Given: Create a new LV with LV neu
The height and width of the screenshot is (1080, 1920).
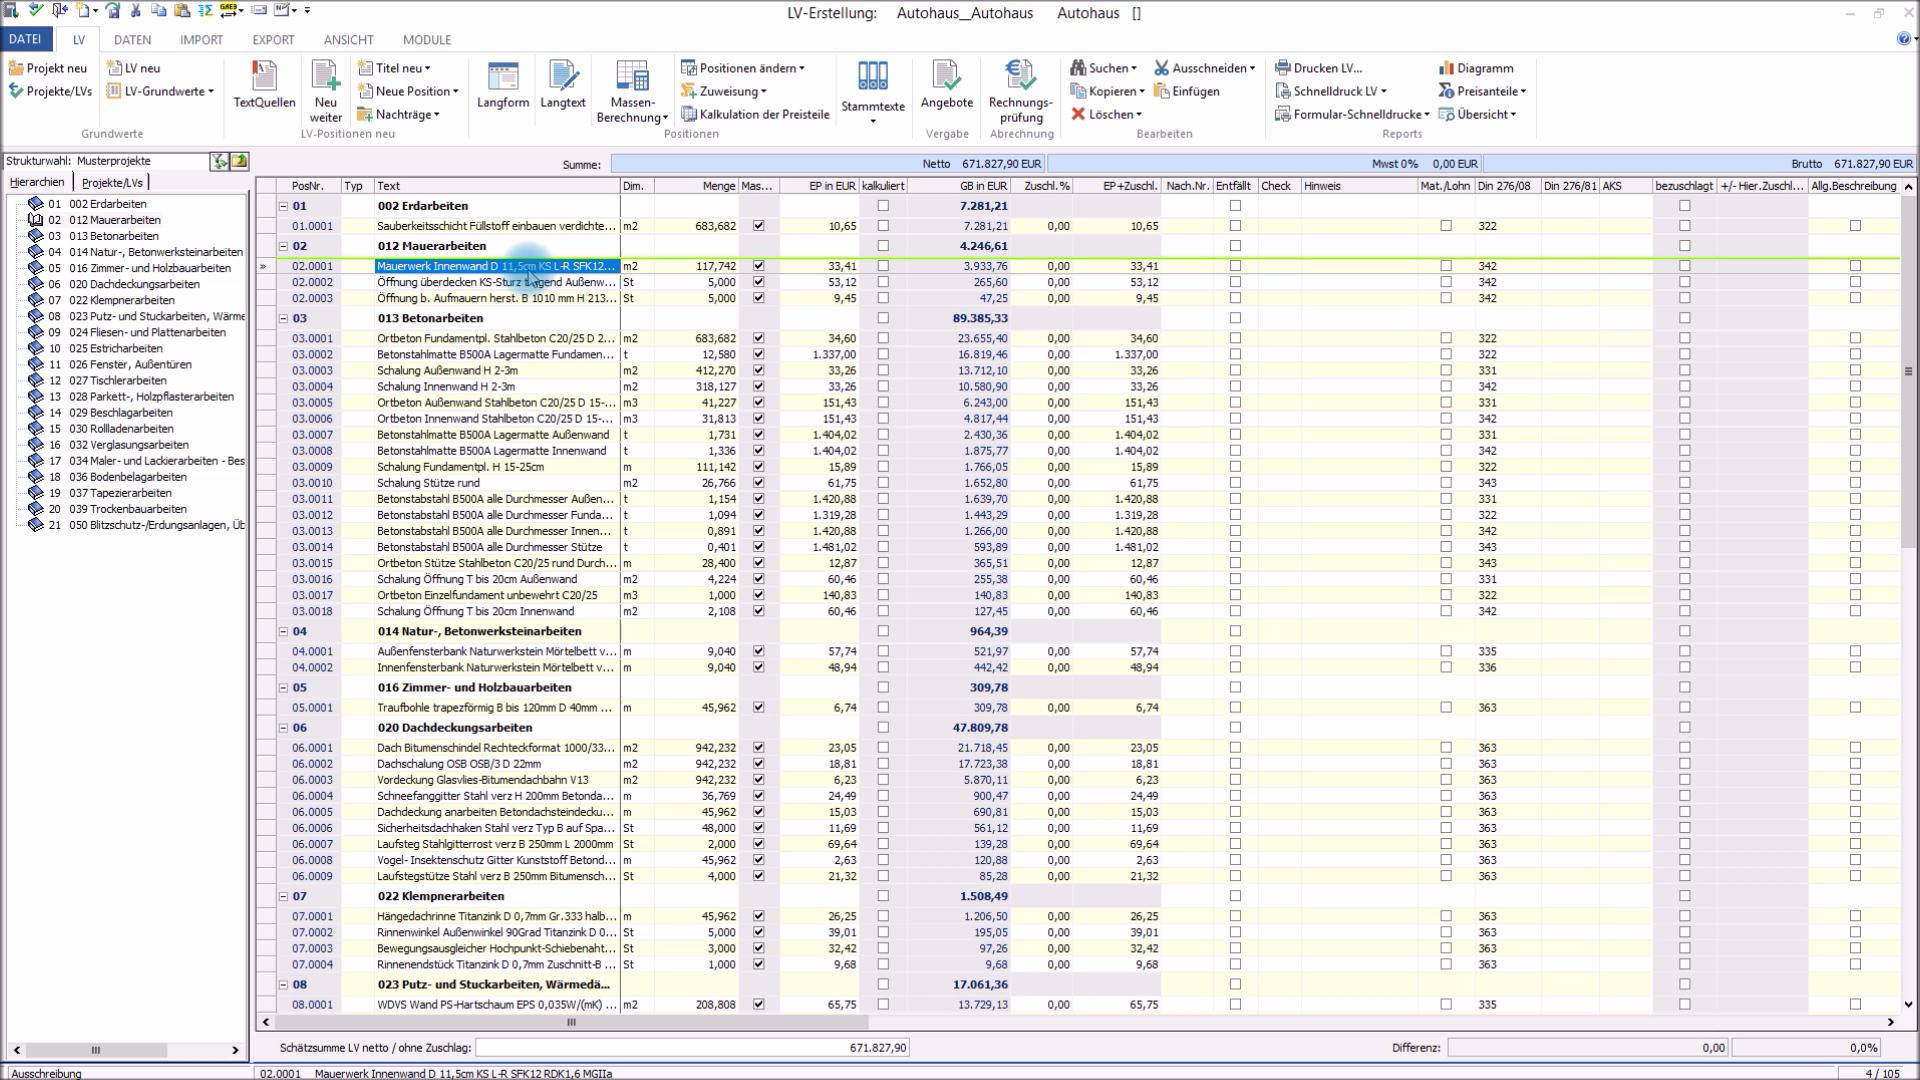Looking at the screenshot, I should click(x=134, y=68).
